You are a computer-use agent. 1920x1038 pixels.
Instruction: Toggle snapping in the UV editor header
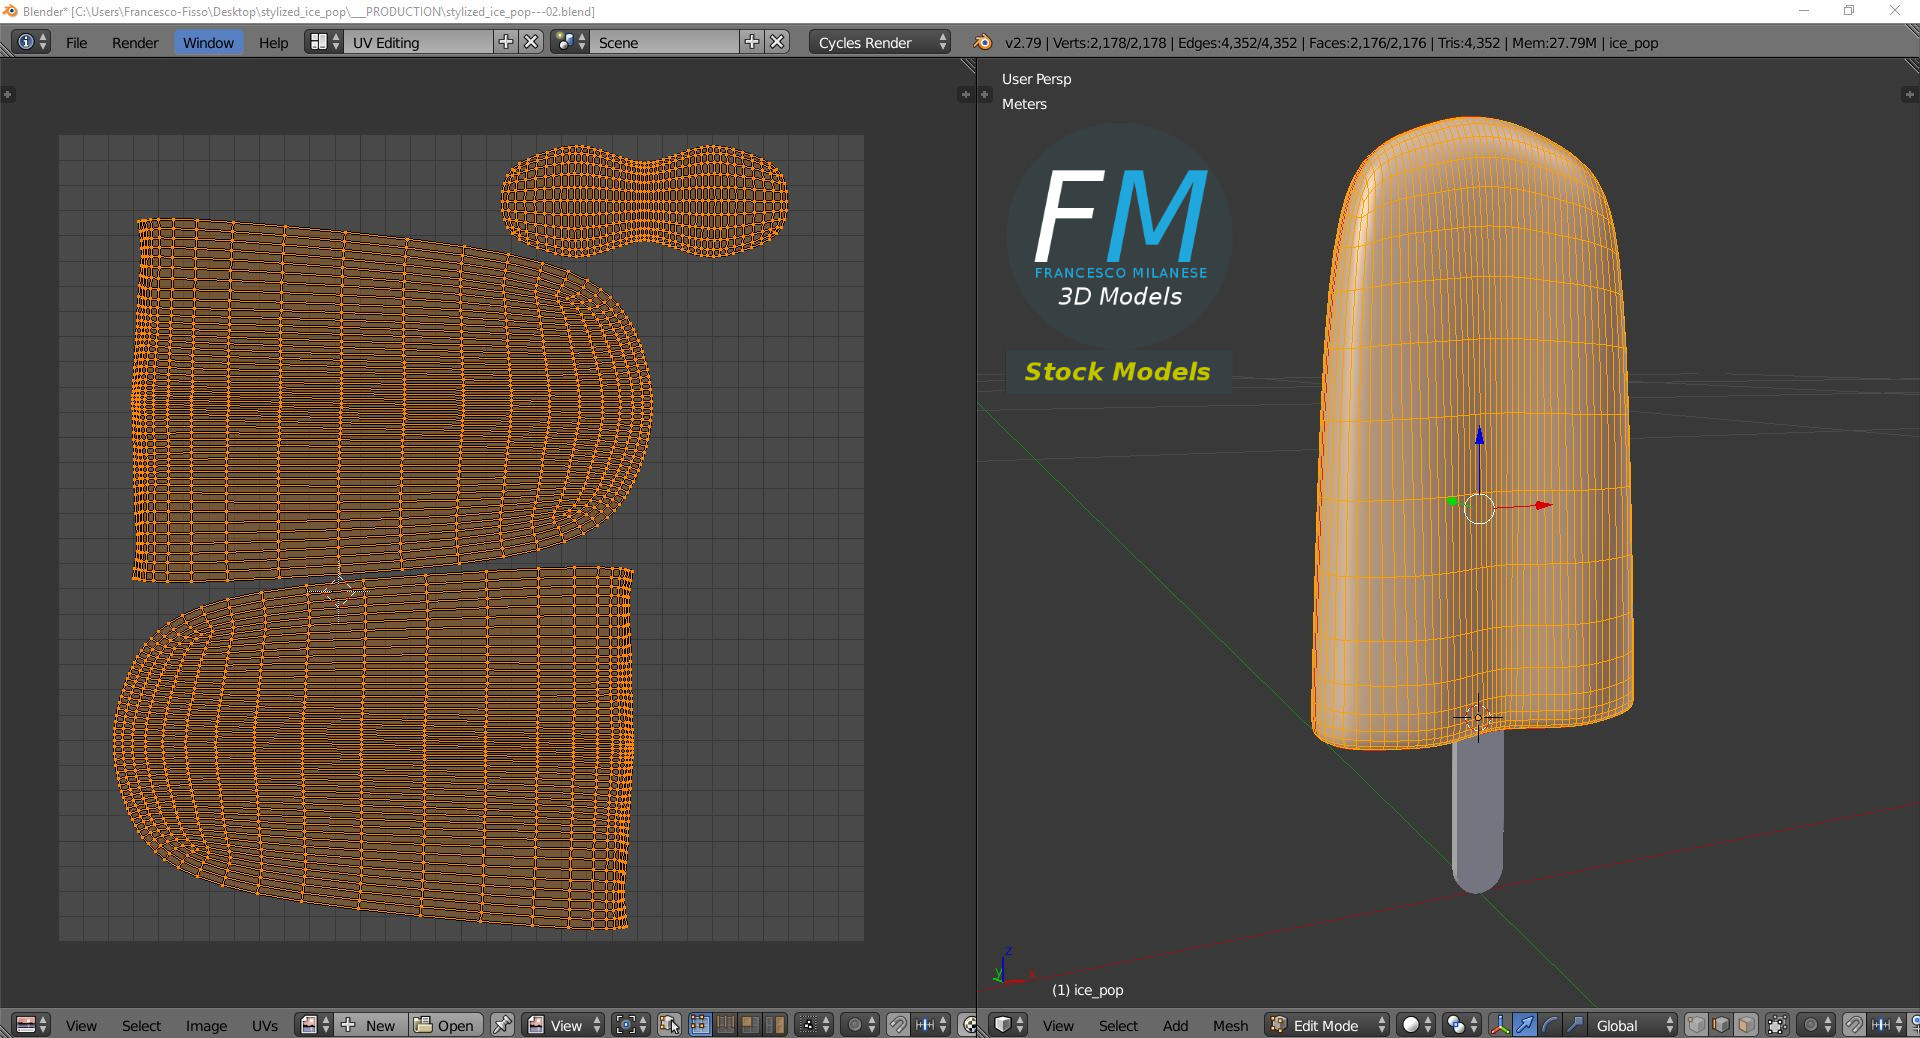(898, 1025)
